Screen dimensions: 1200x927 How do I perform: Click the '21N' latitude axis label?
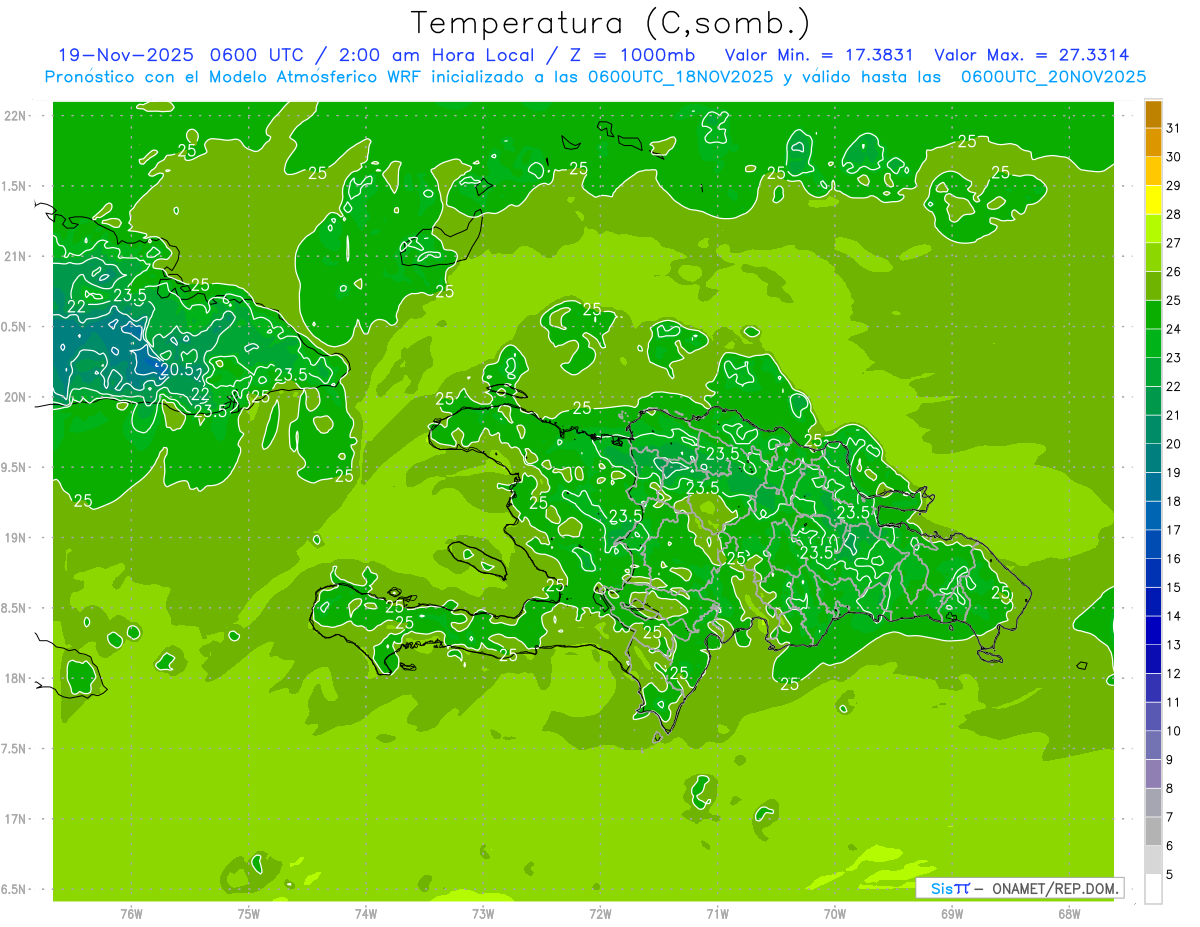pyautogui.click(x=15, y=257)
